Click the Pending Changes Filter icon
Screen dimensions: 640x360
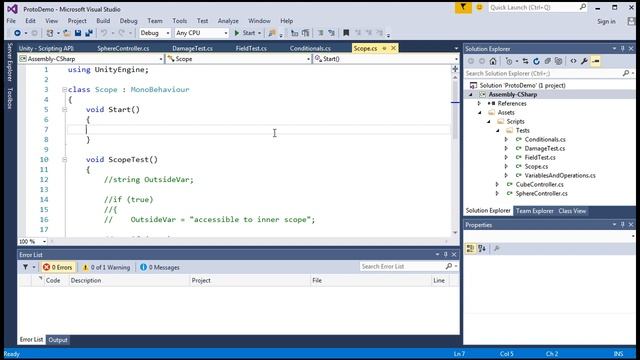click(509, 61)
